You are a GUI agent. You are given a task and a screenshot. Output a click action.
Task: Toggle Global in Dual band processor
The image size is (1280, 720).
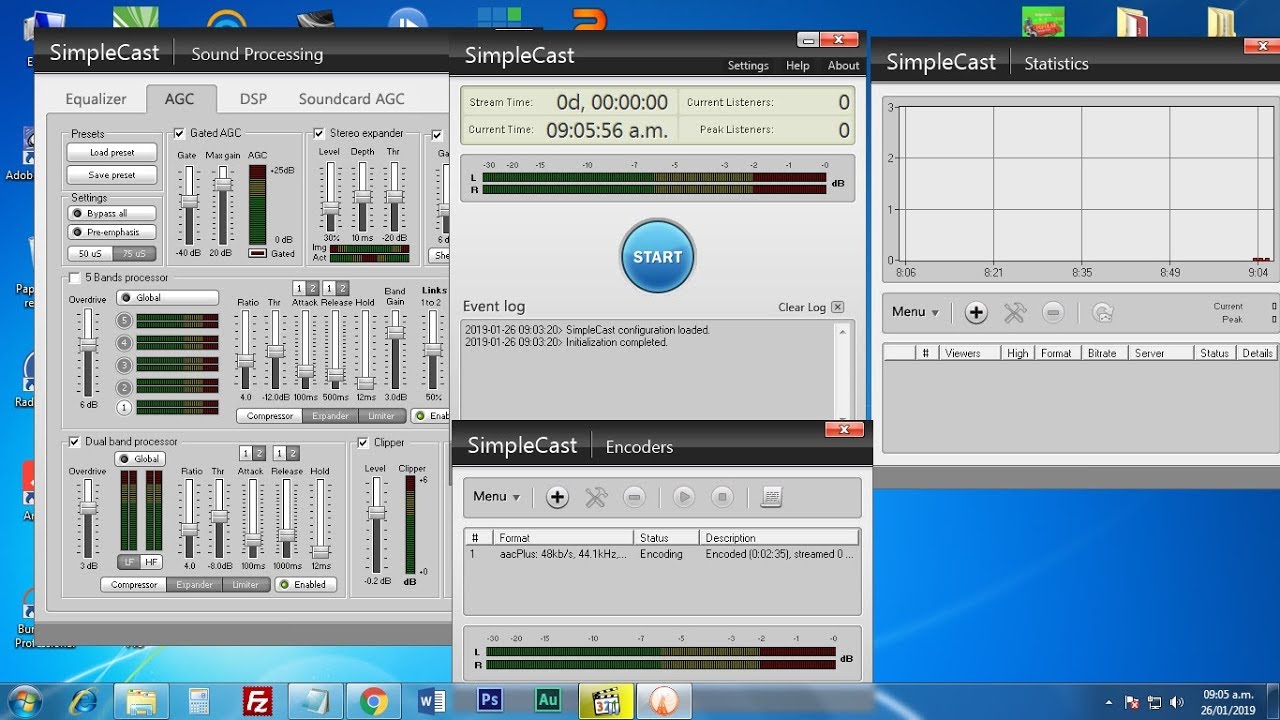(x=141, y=459)
